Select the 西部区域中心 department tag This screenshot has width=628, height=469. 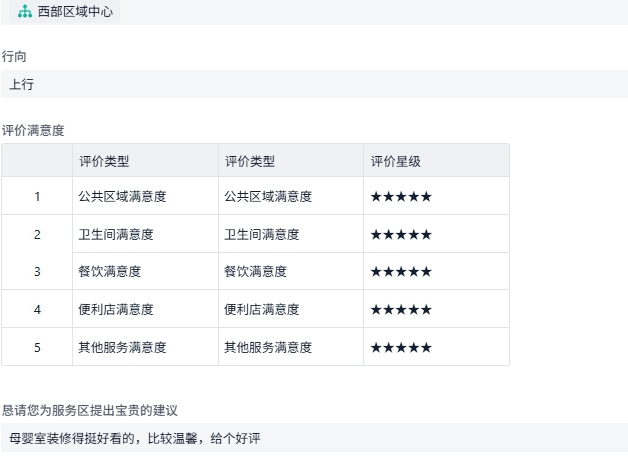75,12
